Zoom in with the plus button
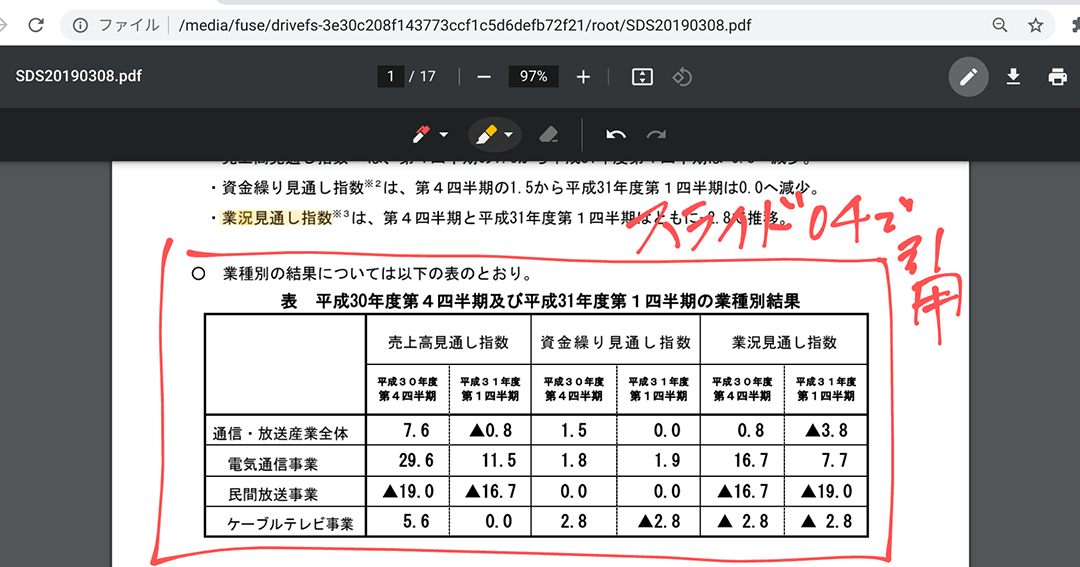Screen dimensions: 1080x567 click(x=583, y=76)
